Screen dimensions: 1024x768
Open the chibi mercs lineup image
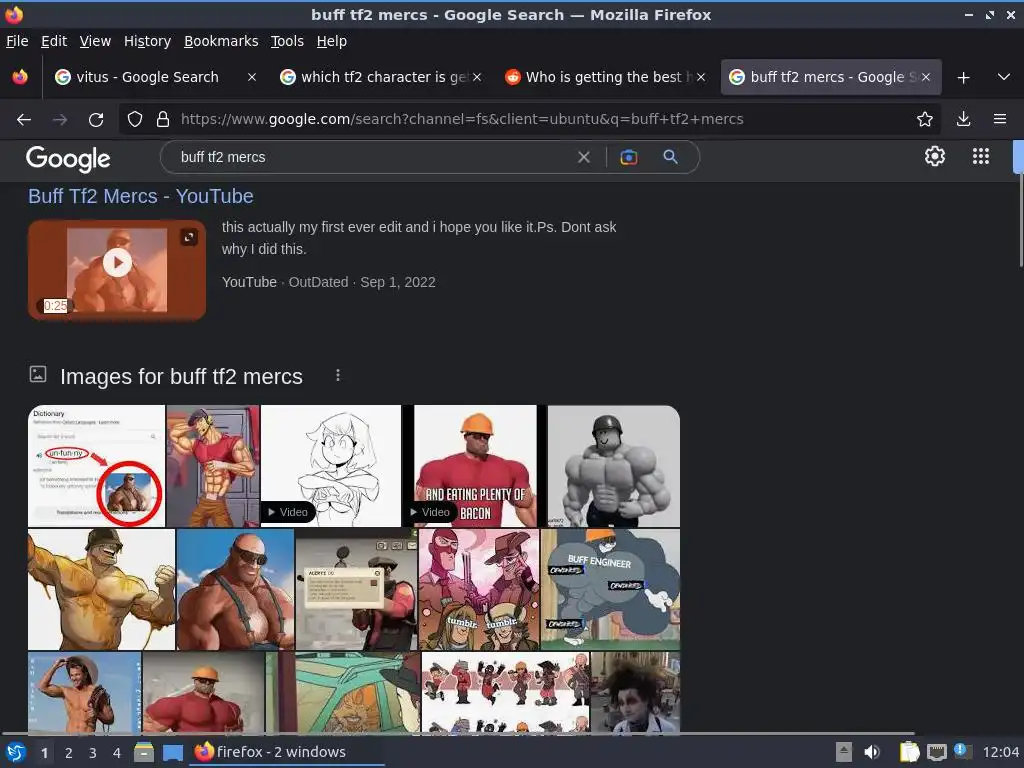505,692
